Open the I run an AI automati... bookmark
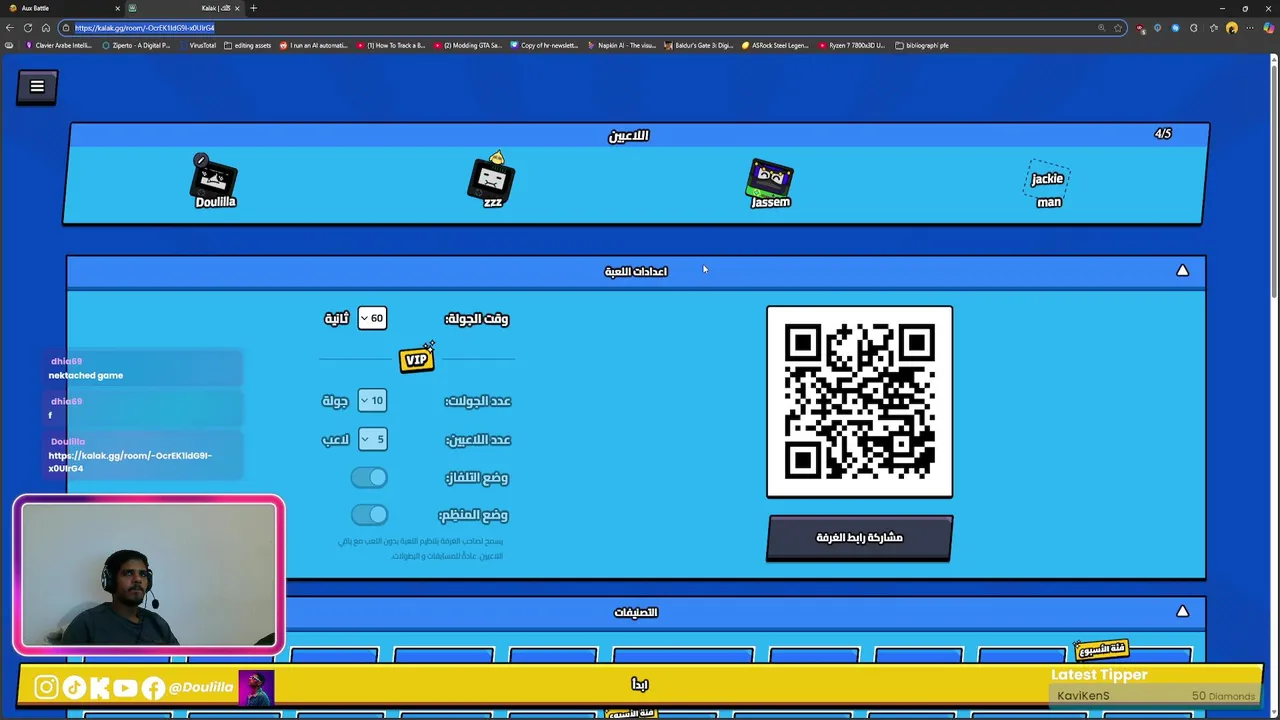Image resolution: width=1280 pixels, height=720 pixels. click(x=314, y=45)
